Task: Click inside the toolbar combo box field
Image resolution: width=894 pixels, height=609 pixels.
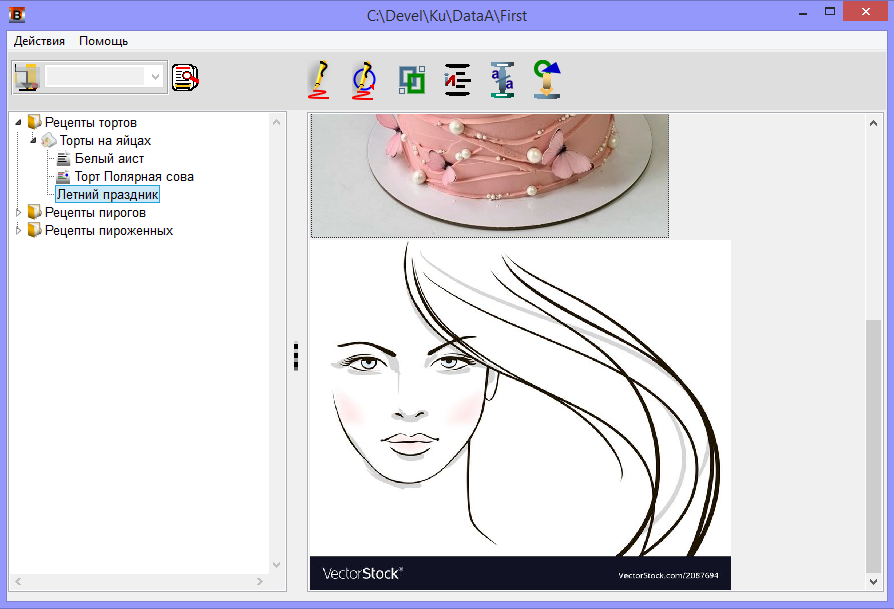Action: pos(95,76)
